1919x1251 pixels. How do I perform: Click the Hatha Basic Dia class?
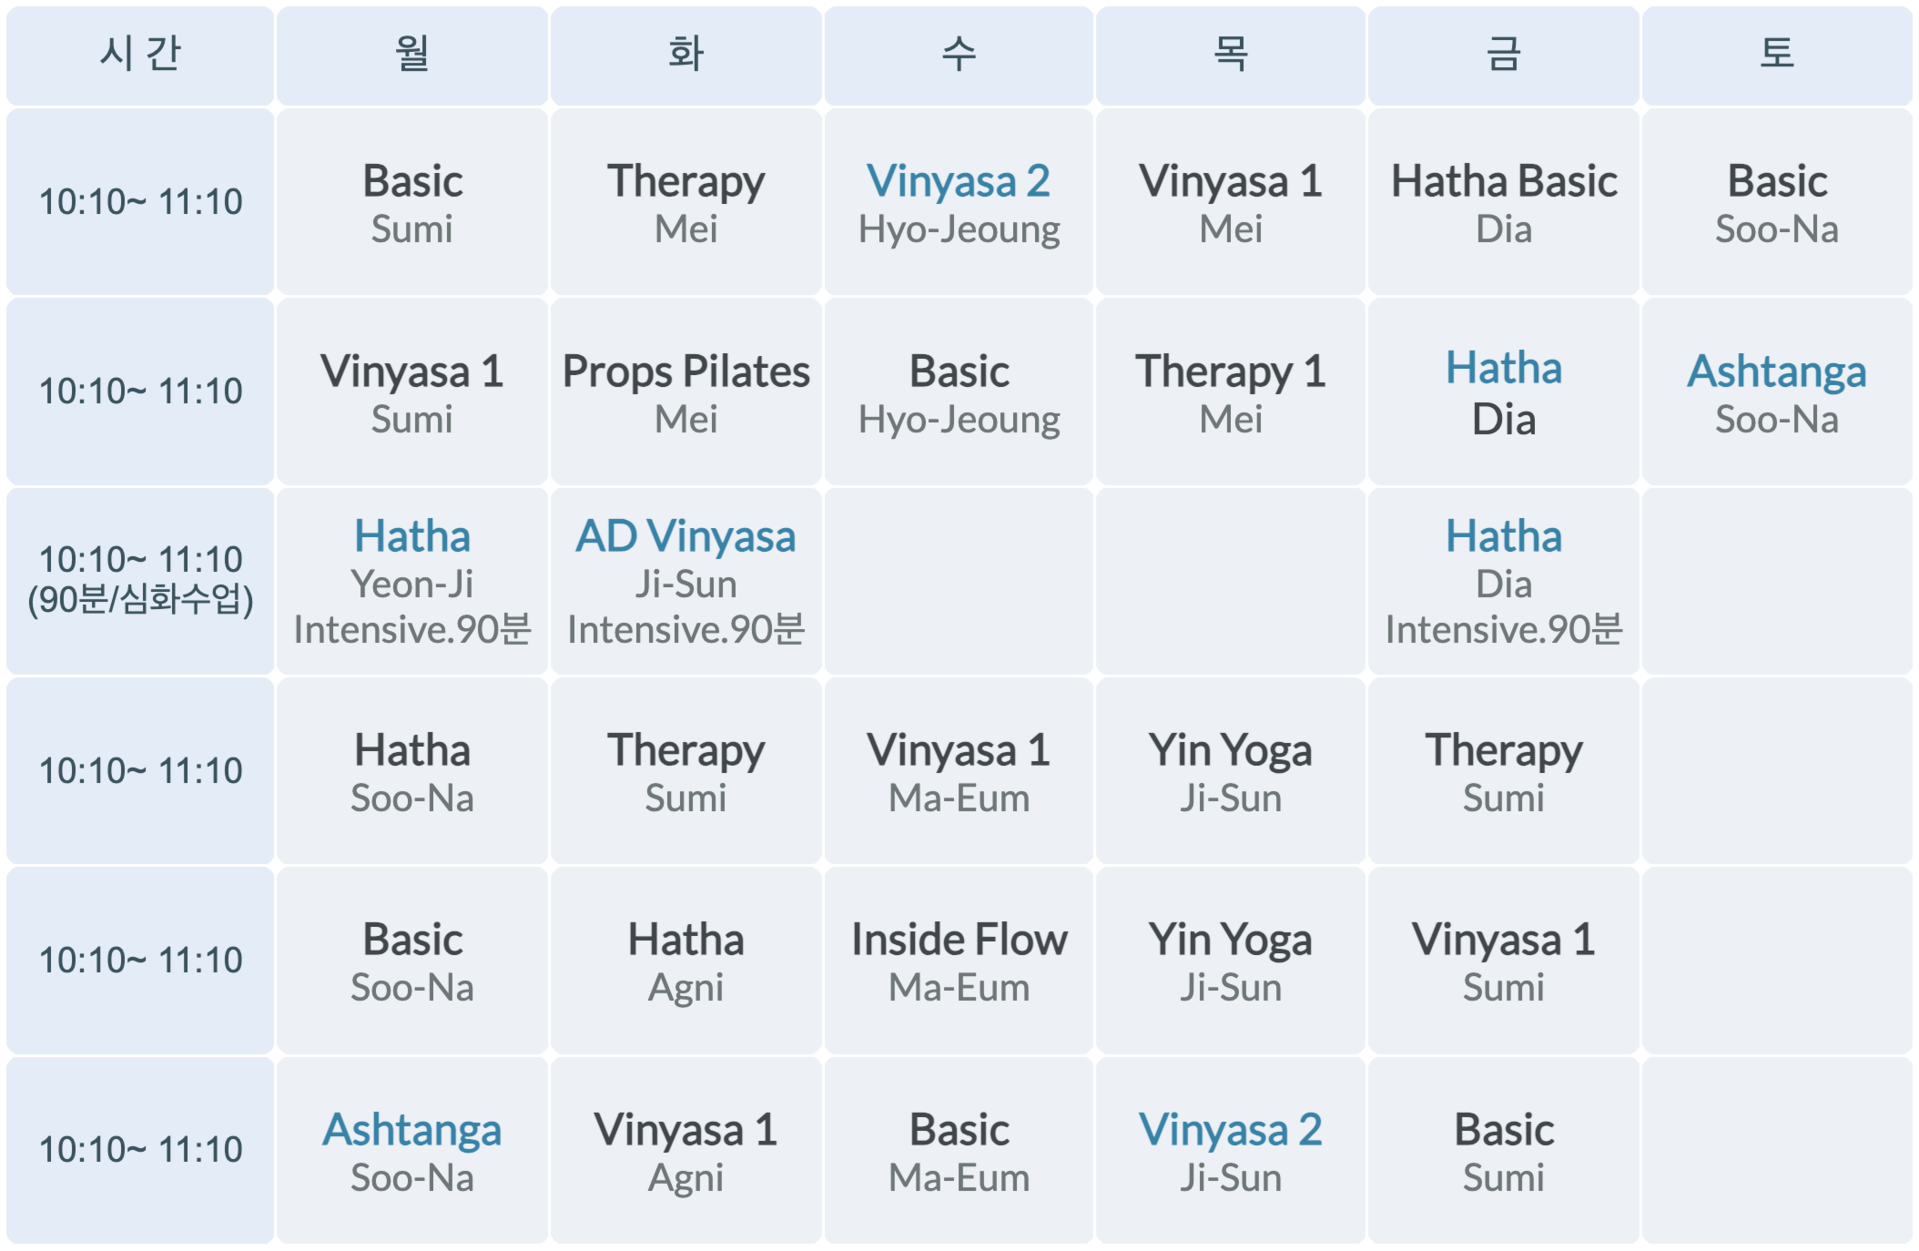[x=1503, y=202]
